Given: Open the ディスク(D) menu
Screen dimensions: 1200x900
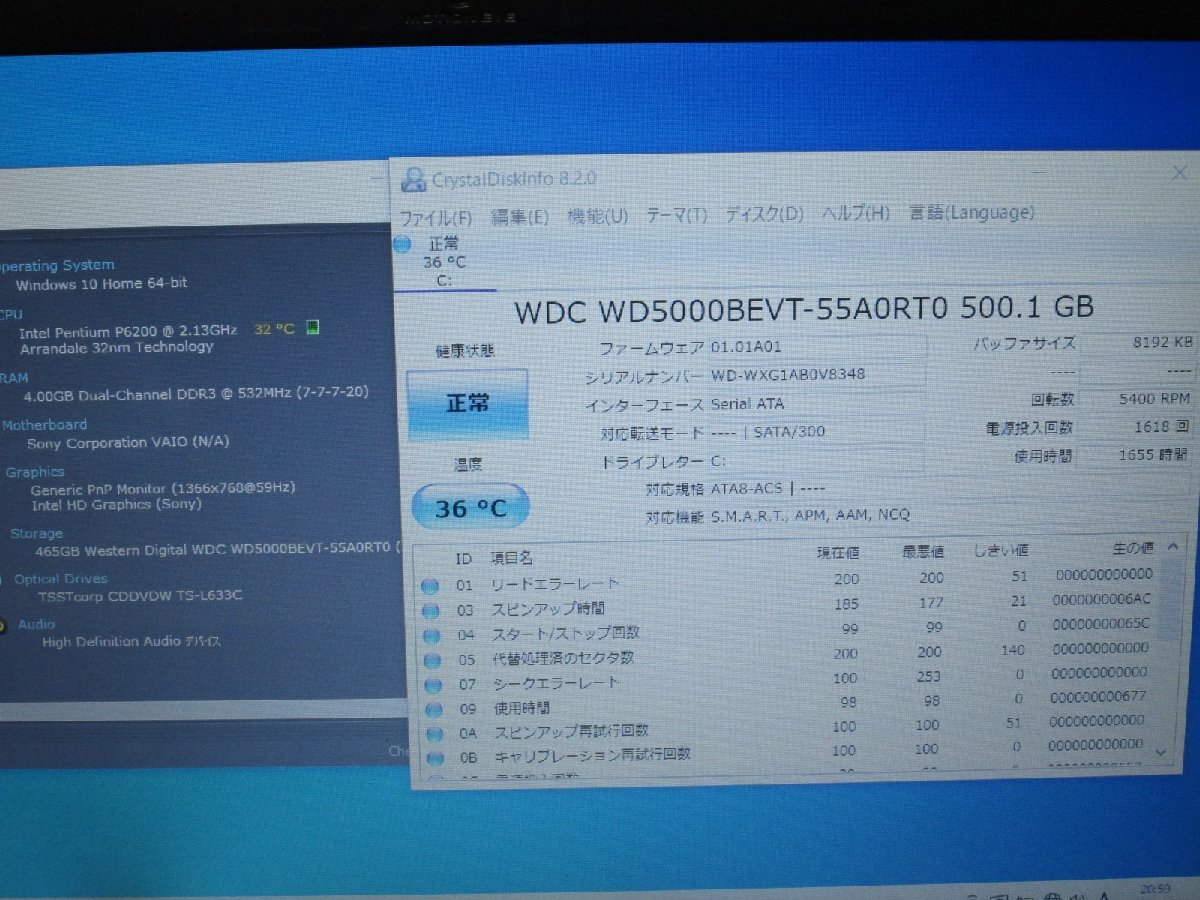Looking at the screenshot, I should coord(764,214).
